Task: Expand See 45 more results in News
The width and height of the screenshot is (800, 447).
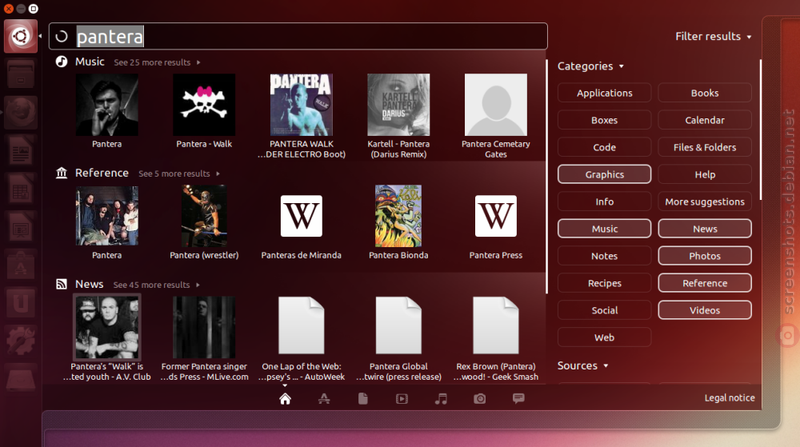Action: tap(157, 285)
